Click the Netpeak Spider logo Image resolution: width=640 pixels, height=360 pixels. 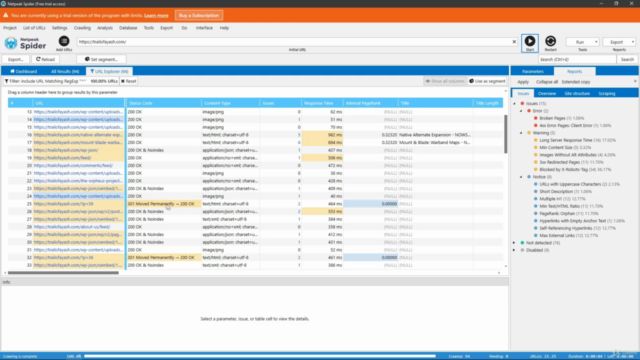(25, 43)
